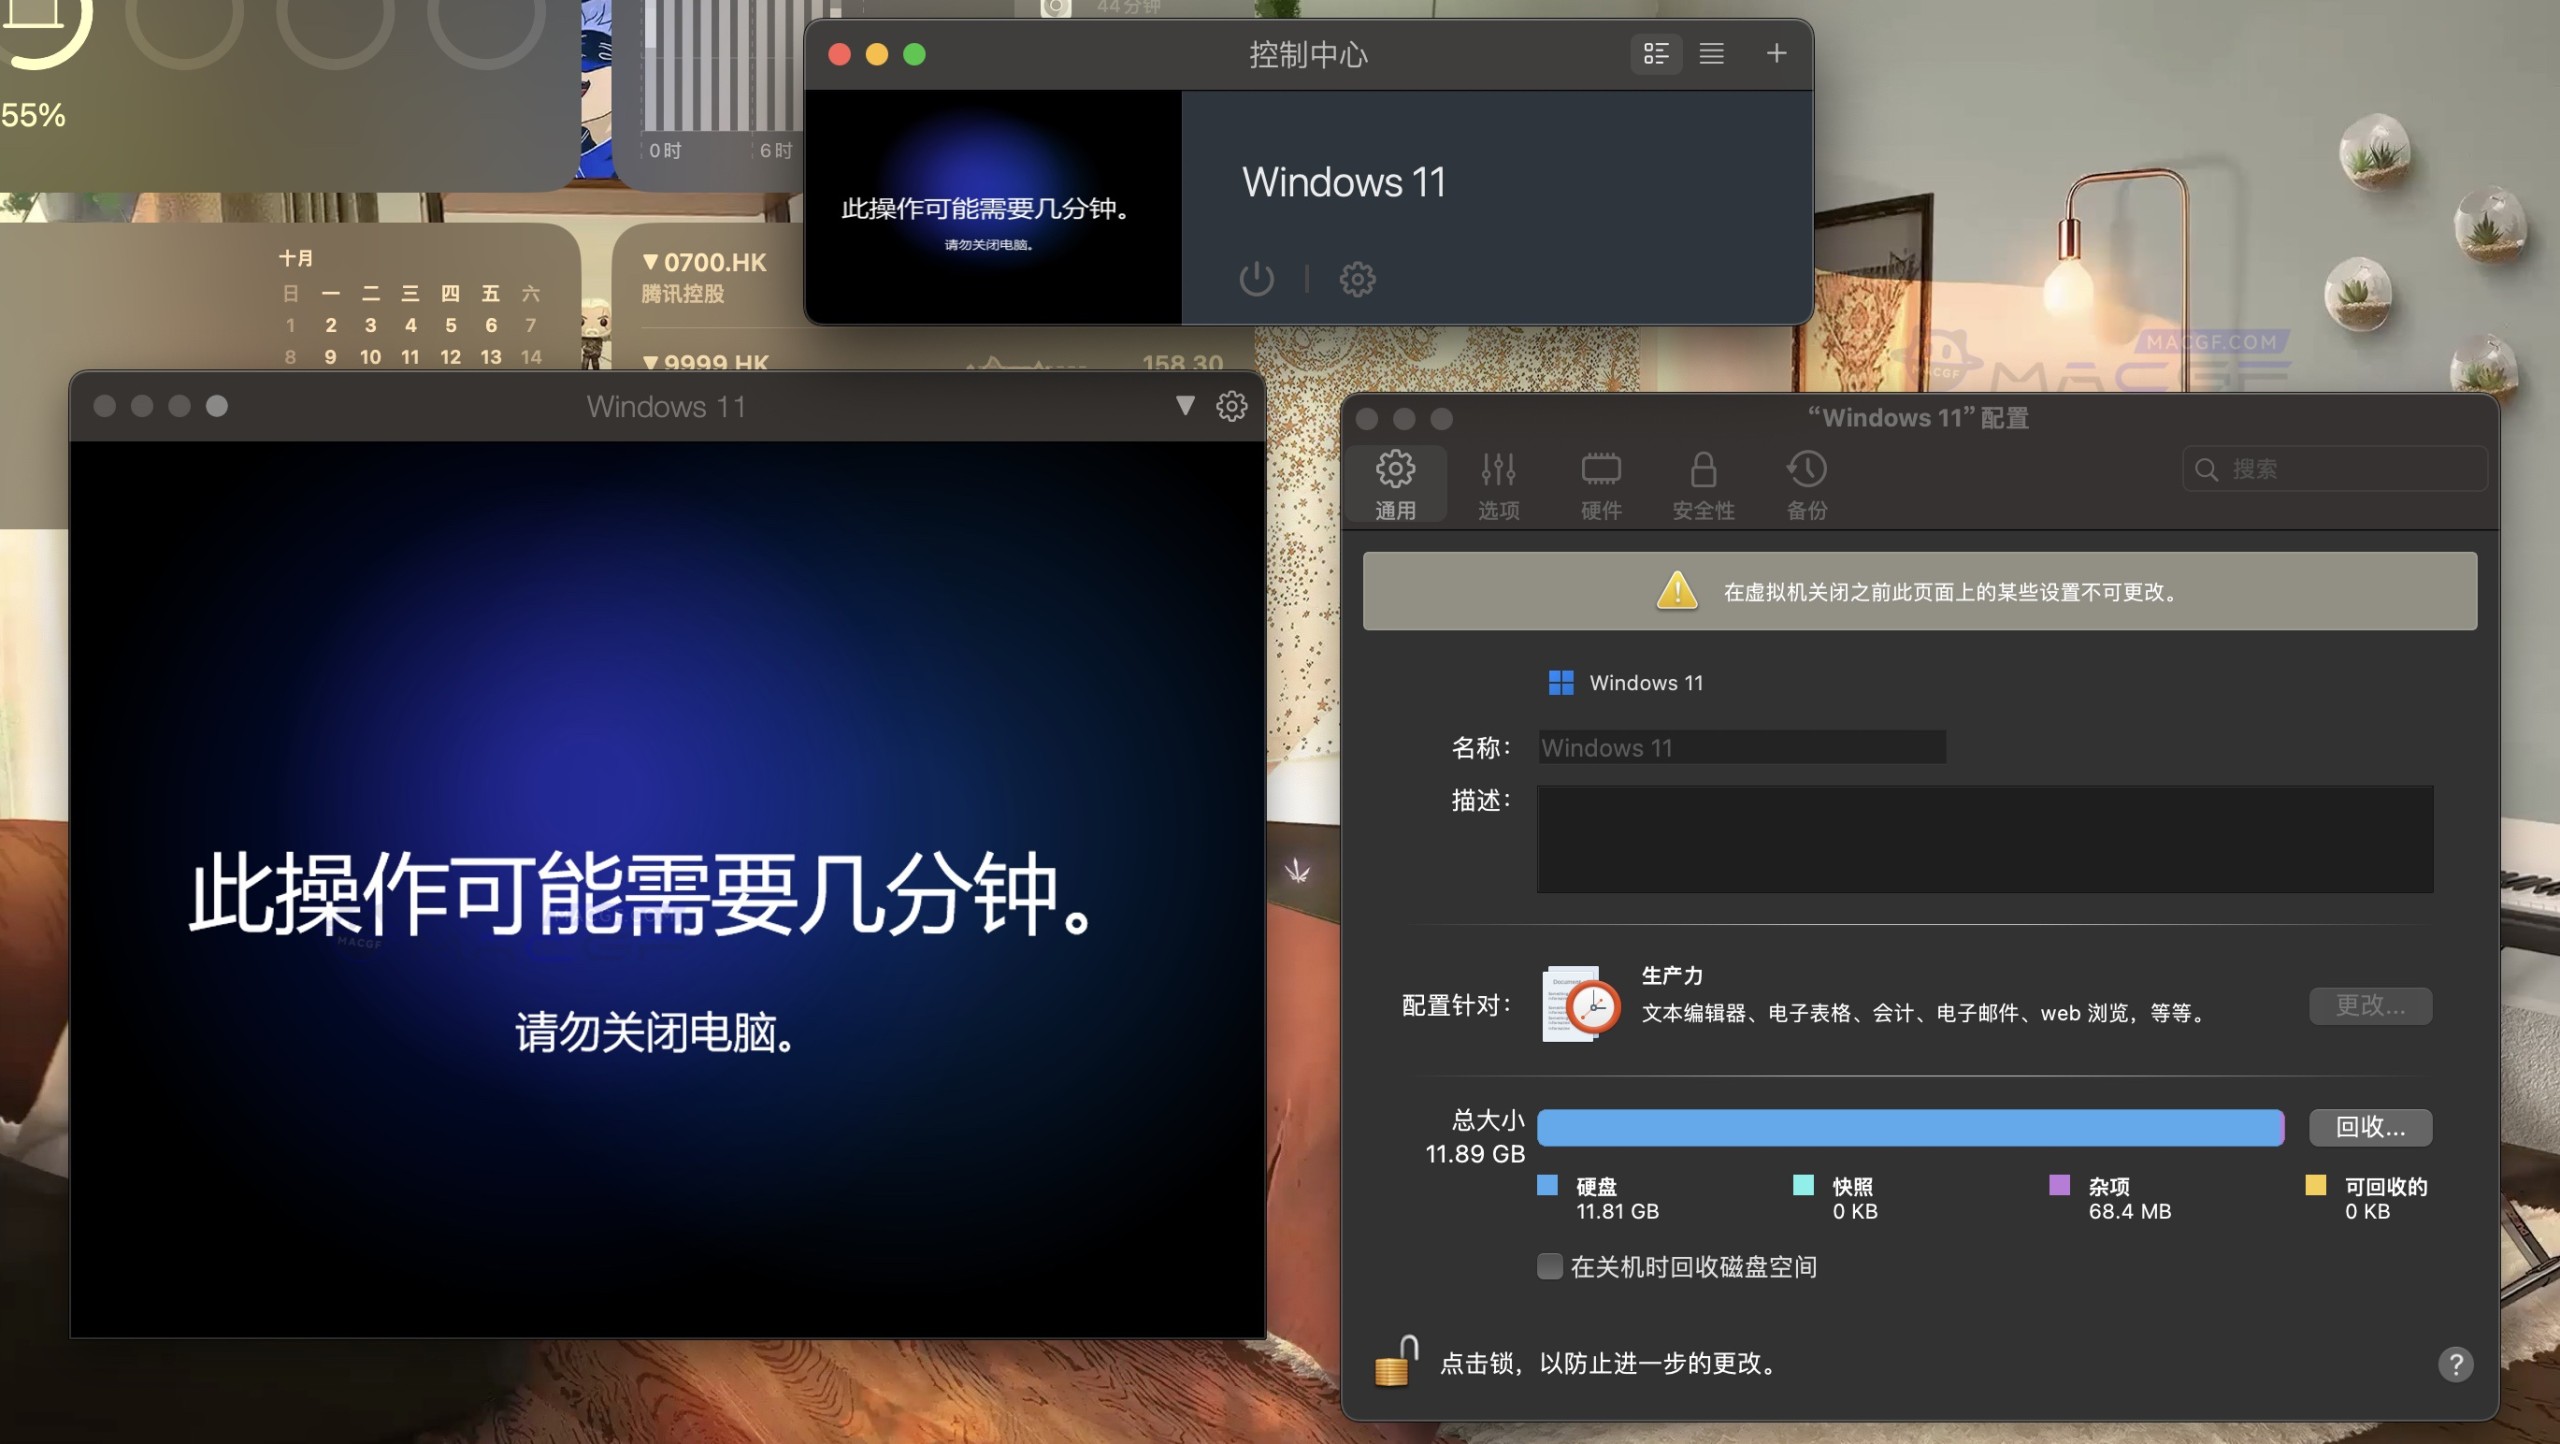Power off the Windows 11 VM from 控制中心
2560x1444 pixels.
(1255, 279)
